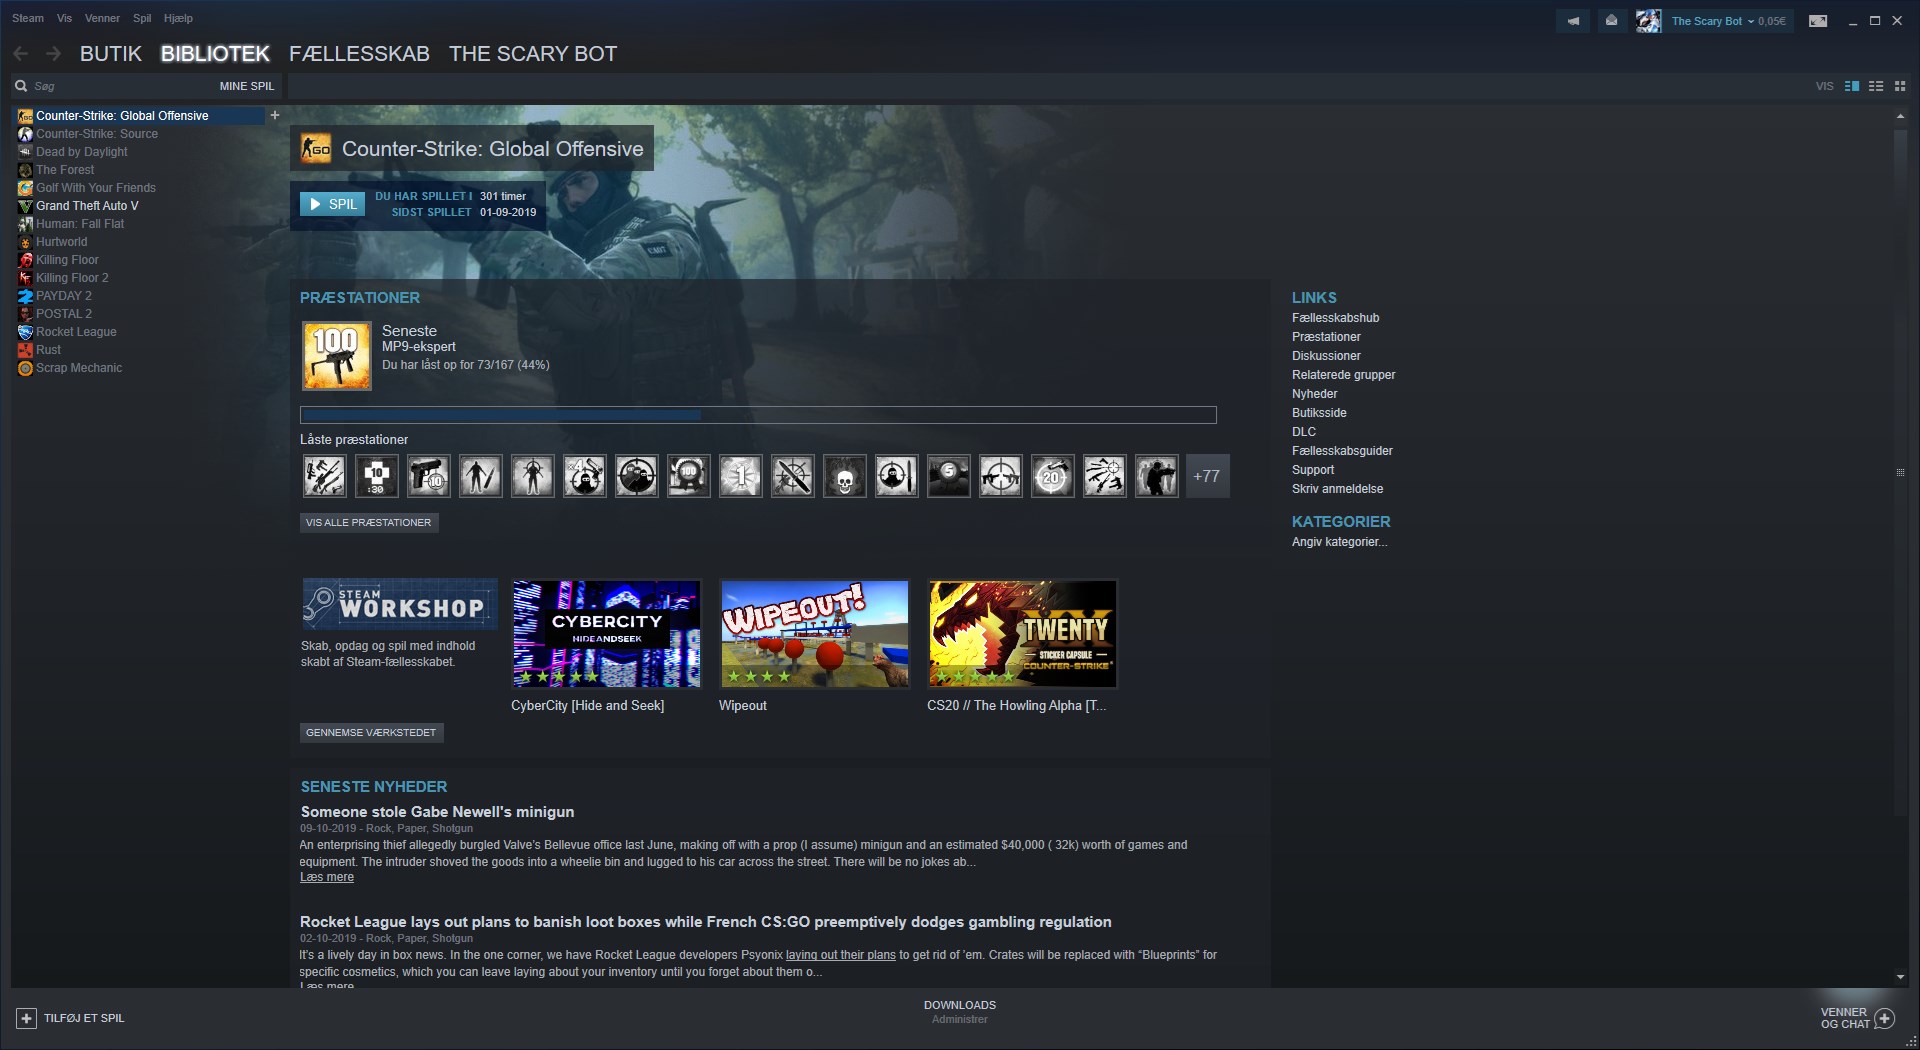Open the Someone stole Gabe Newell's minigun headline
Image resolution: width=1920 pixels, height=1050 pixels.
[x=437, y=812]
